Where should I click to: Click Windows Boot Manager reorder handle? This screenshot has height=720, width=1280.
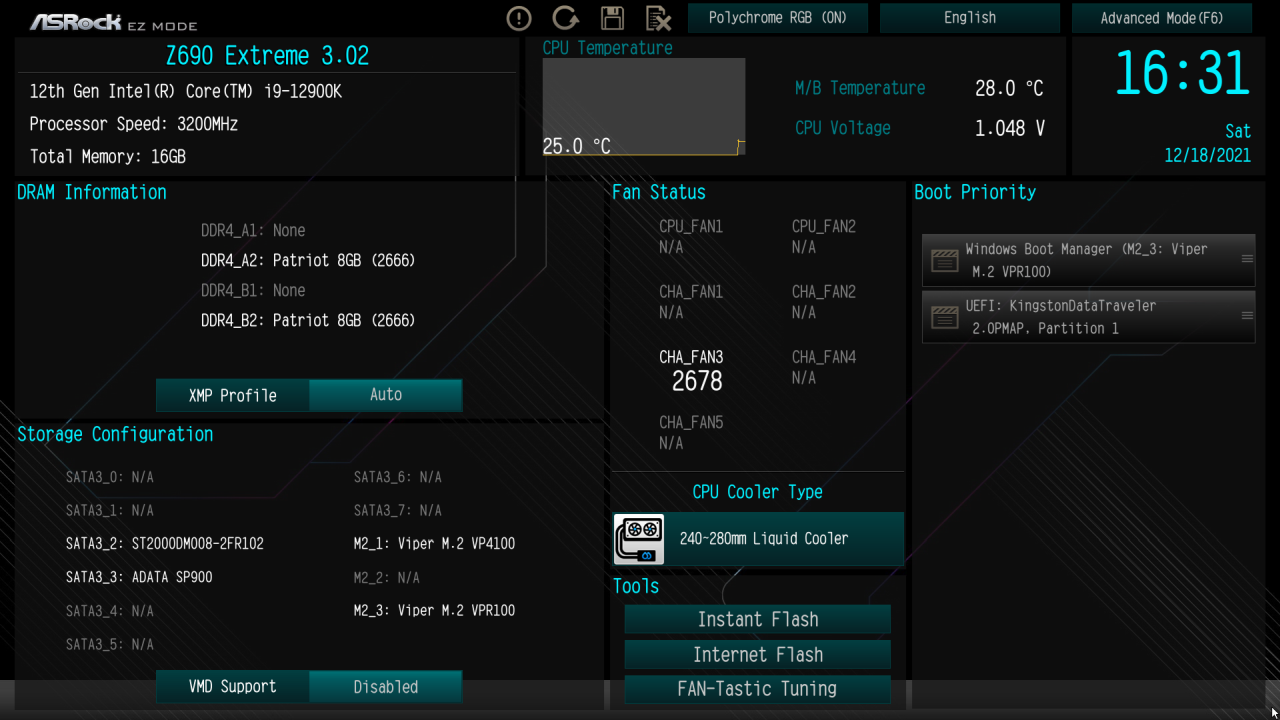(x=1247, y=259)
